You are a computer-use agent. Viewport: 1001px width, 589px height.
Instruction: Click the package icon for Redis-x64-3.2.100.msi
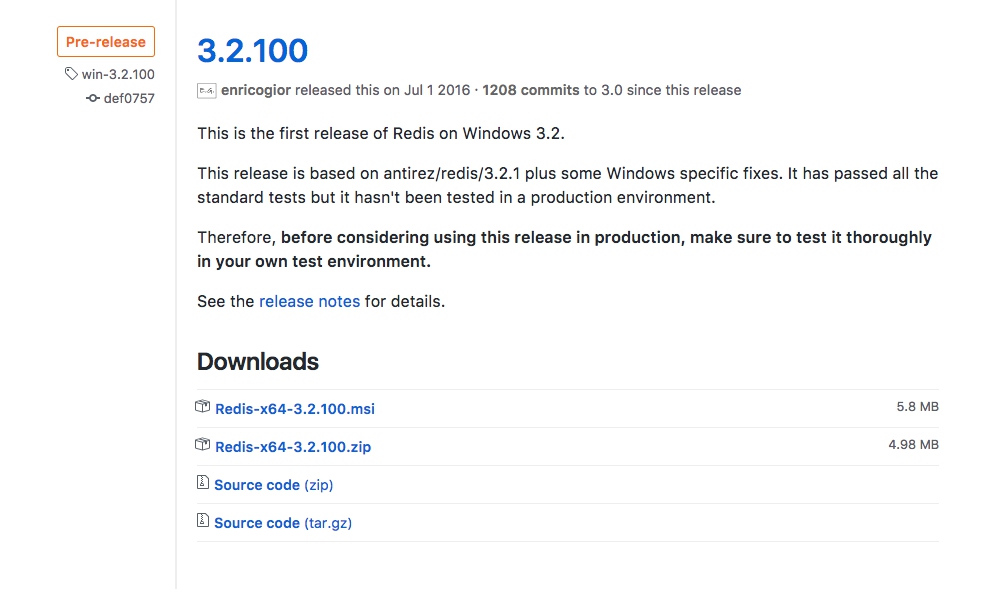(x=202, y=406)
